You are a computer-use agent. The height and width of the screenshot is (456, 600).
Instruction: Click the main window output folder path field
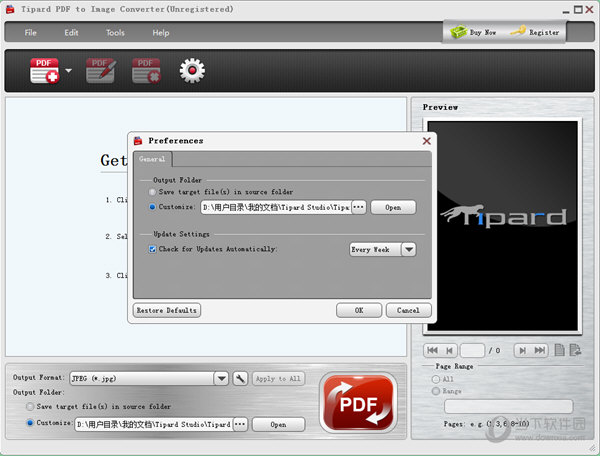[x=154, y=425]
